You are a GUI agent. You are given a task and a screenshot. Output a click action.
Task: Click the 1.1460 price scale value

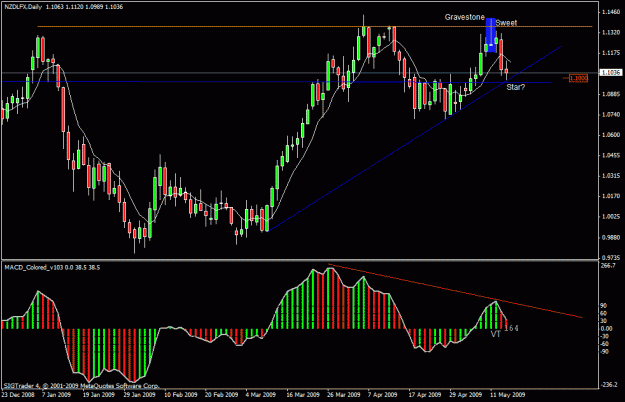612,12
